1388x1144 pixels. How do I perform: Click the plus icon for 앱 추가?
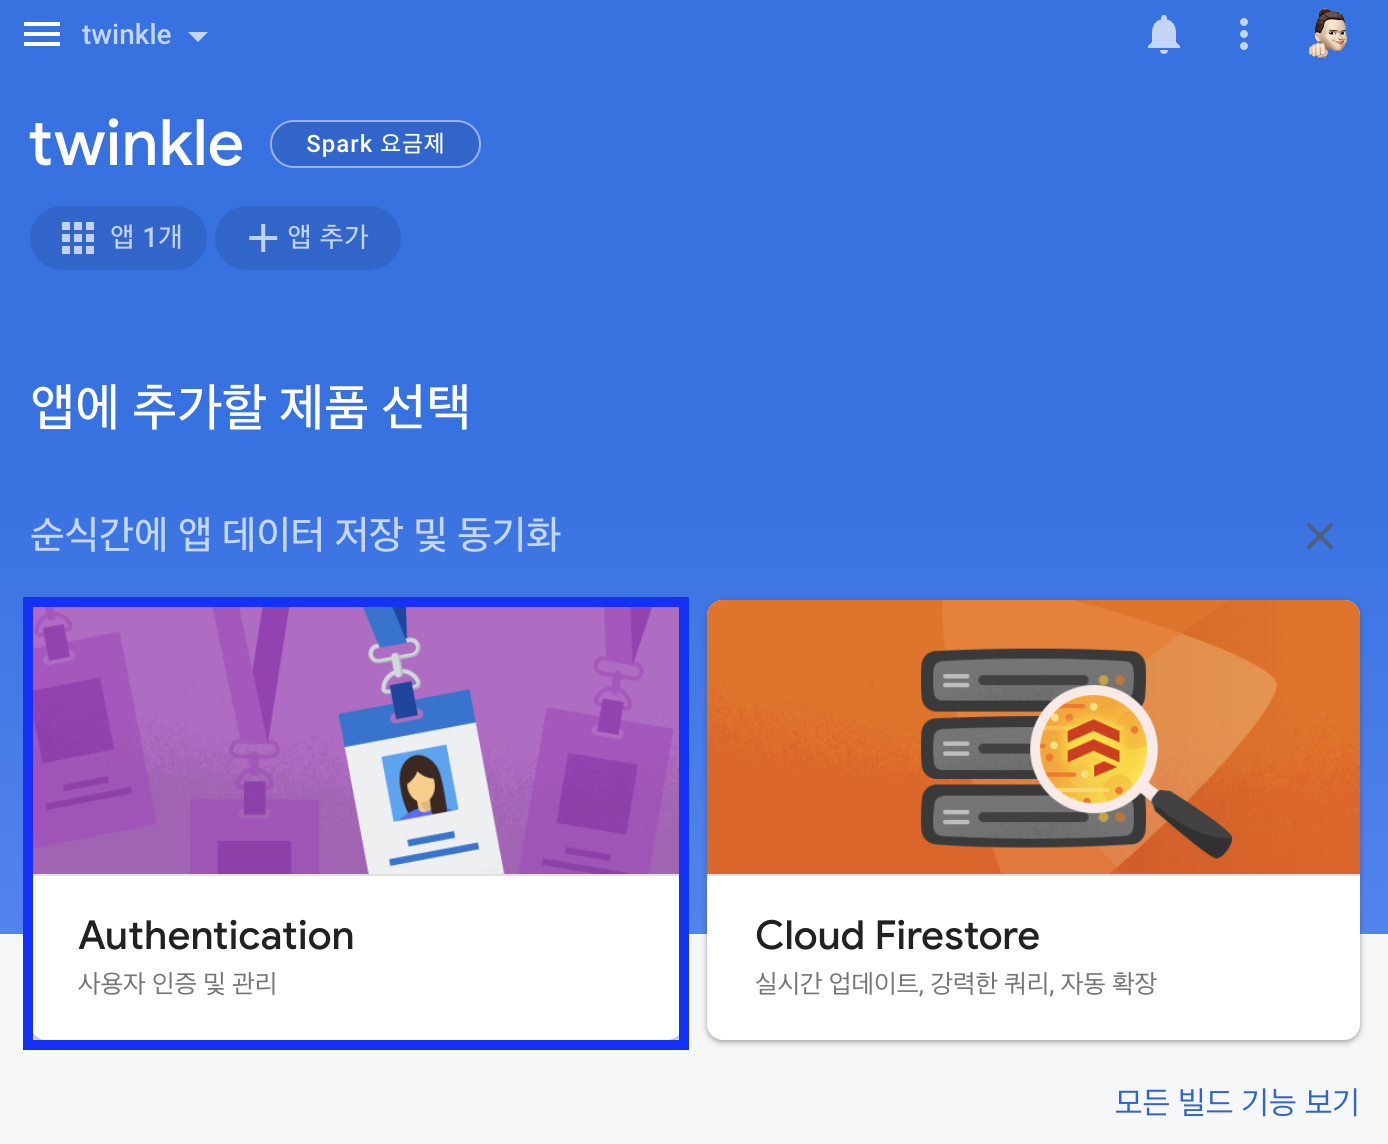tap(262, 238)
